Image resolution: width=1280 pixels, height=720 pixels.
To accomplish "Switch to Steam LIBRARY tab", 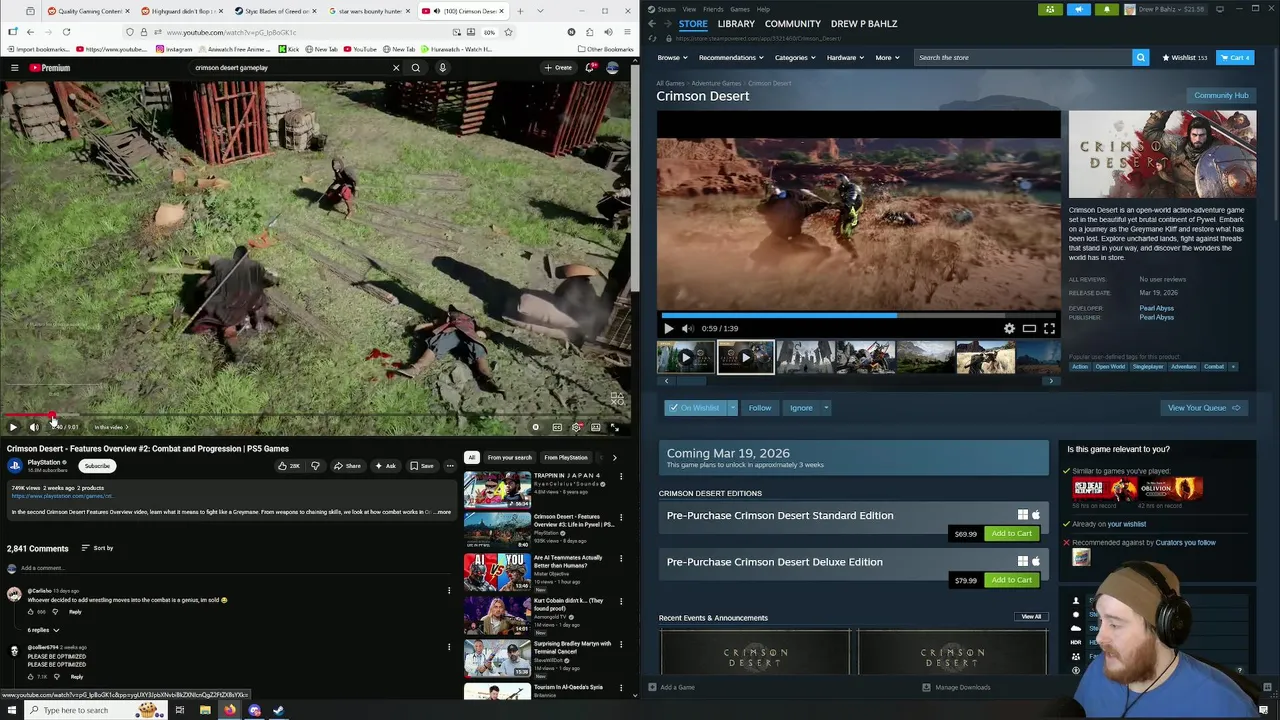I will click(736, 23).
